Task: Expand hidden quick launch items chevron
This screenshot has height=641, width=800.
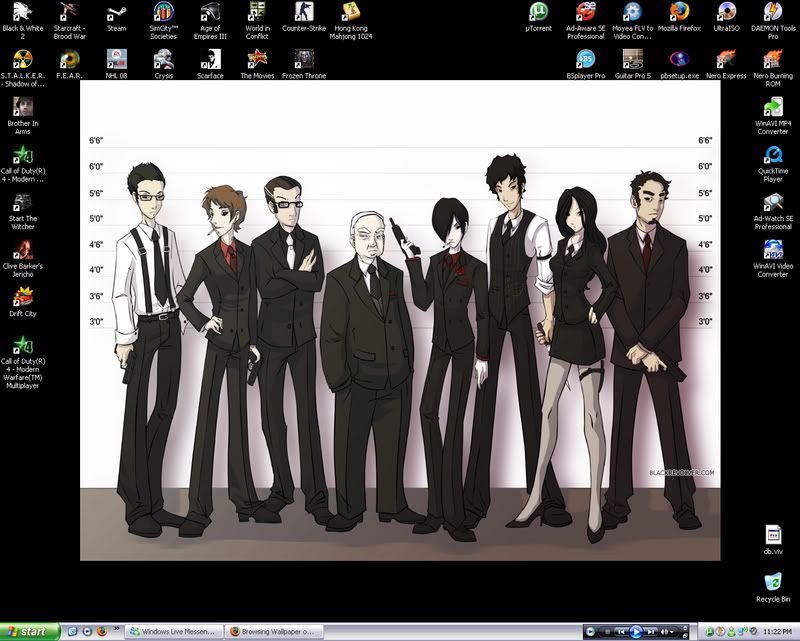Action: tap(116, 628)
